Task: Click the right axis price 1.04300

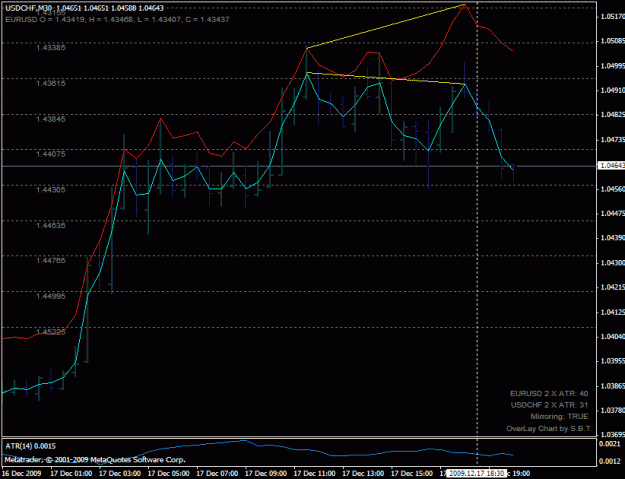Action: (x=612, y=263)
